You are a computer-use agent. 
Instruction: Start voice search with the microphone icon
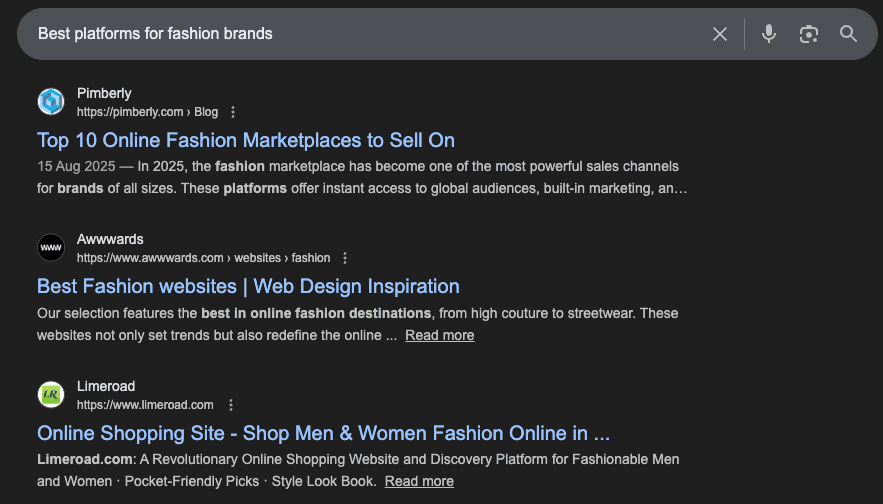[x=769, y=34]
